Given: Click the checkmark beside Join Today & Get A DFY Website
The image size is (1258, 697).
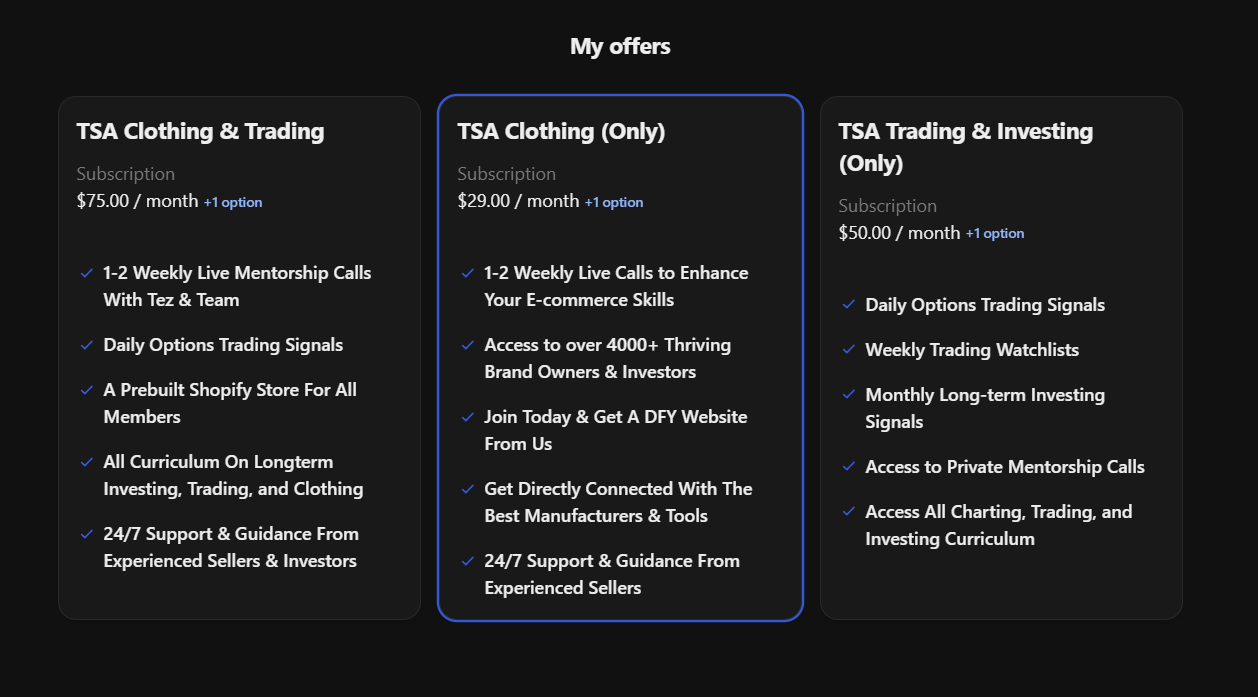Looking at the screenshot, I should tap(467, 417).
